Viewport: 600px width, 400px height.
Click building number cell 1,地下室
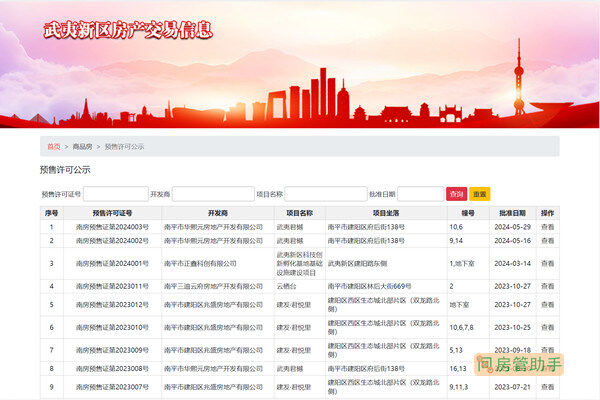tap(462, 263)
